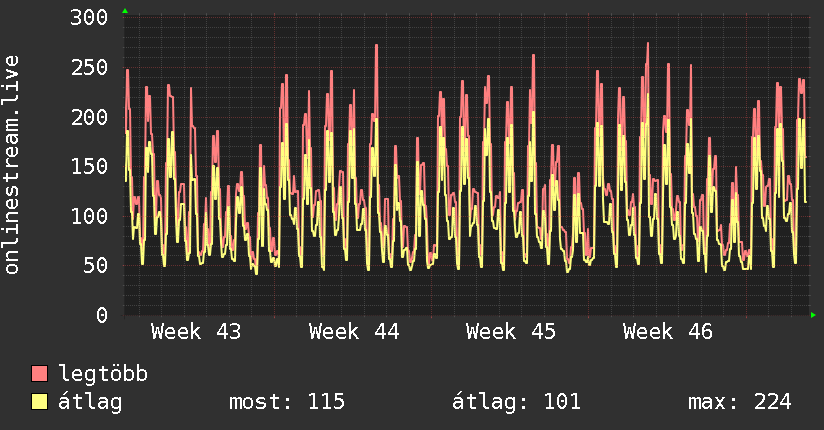Click the onlinestream.live vertical axis title
This screenshot has height=430, width=824.
point(12,165)
